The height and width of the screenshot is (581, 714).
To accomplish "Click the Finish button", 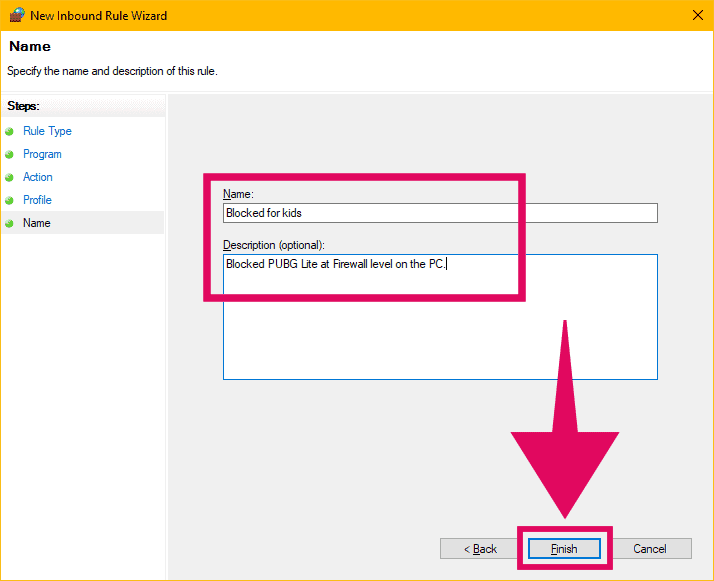I will (564, 549).
